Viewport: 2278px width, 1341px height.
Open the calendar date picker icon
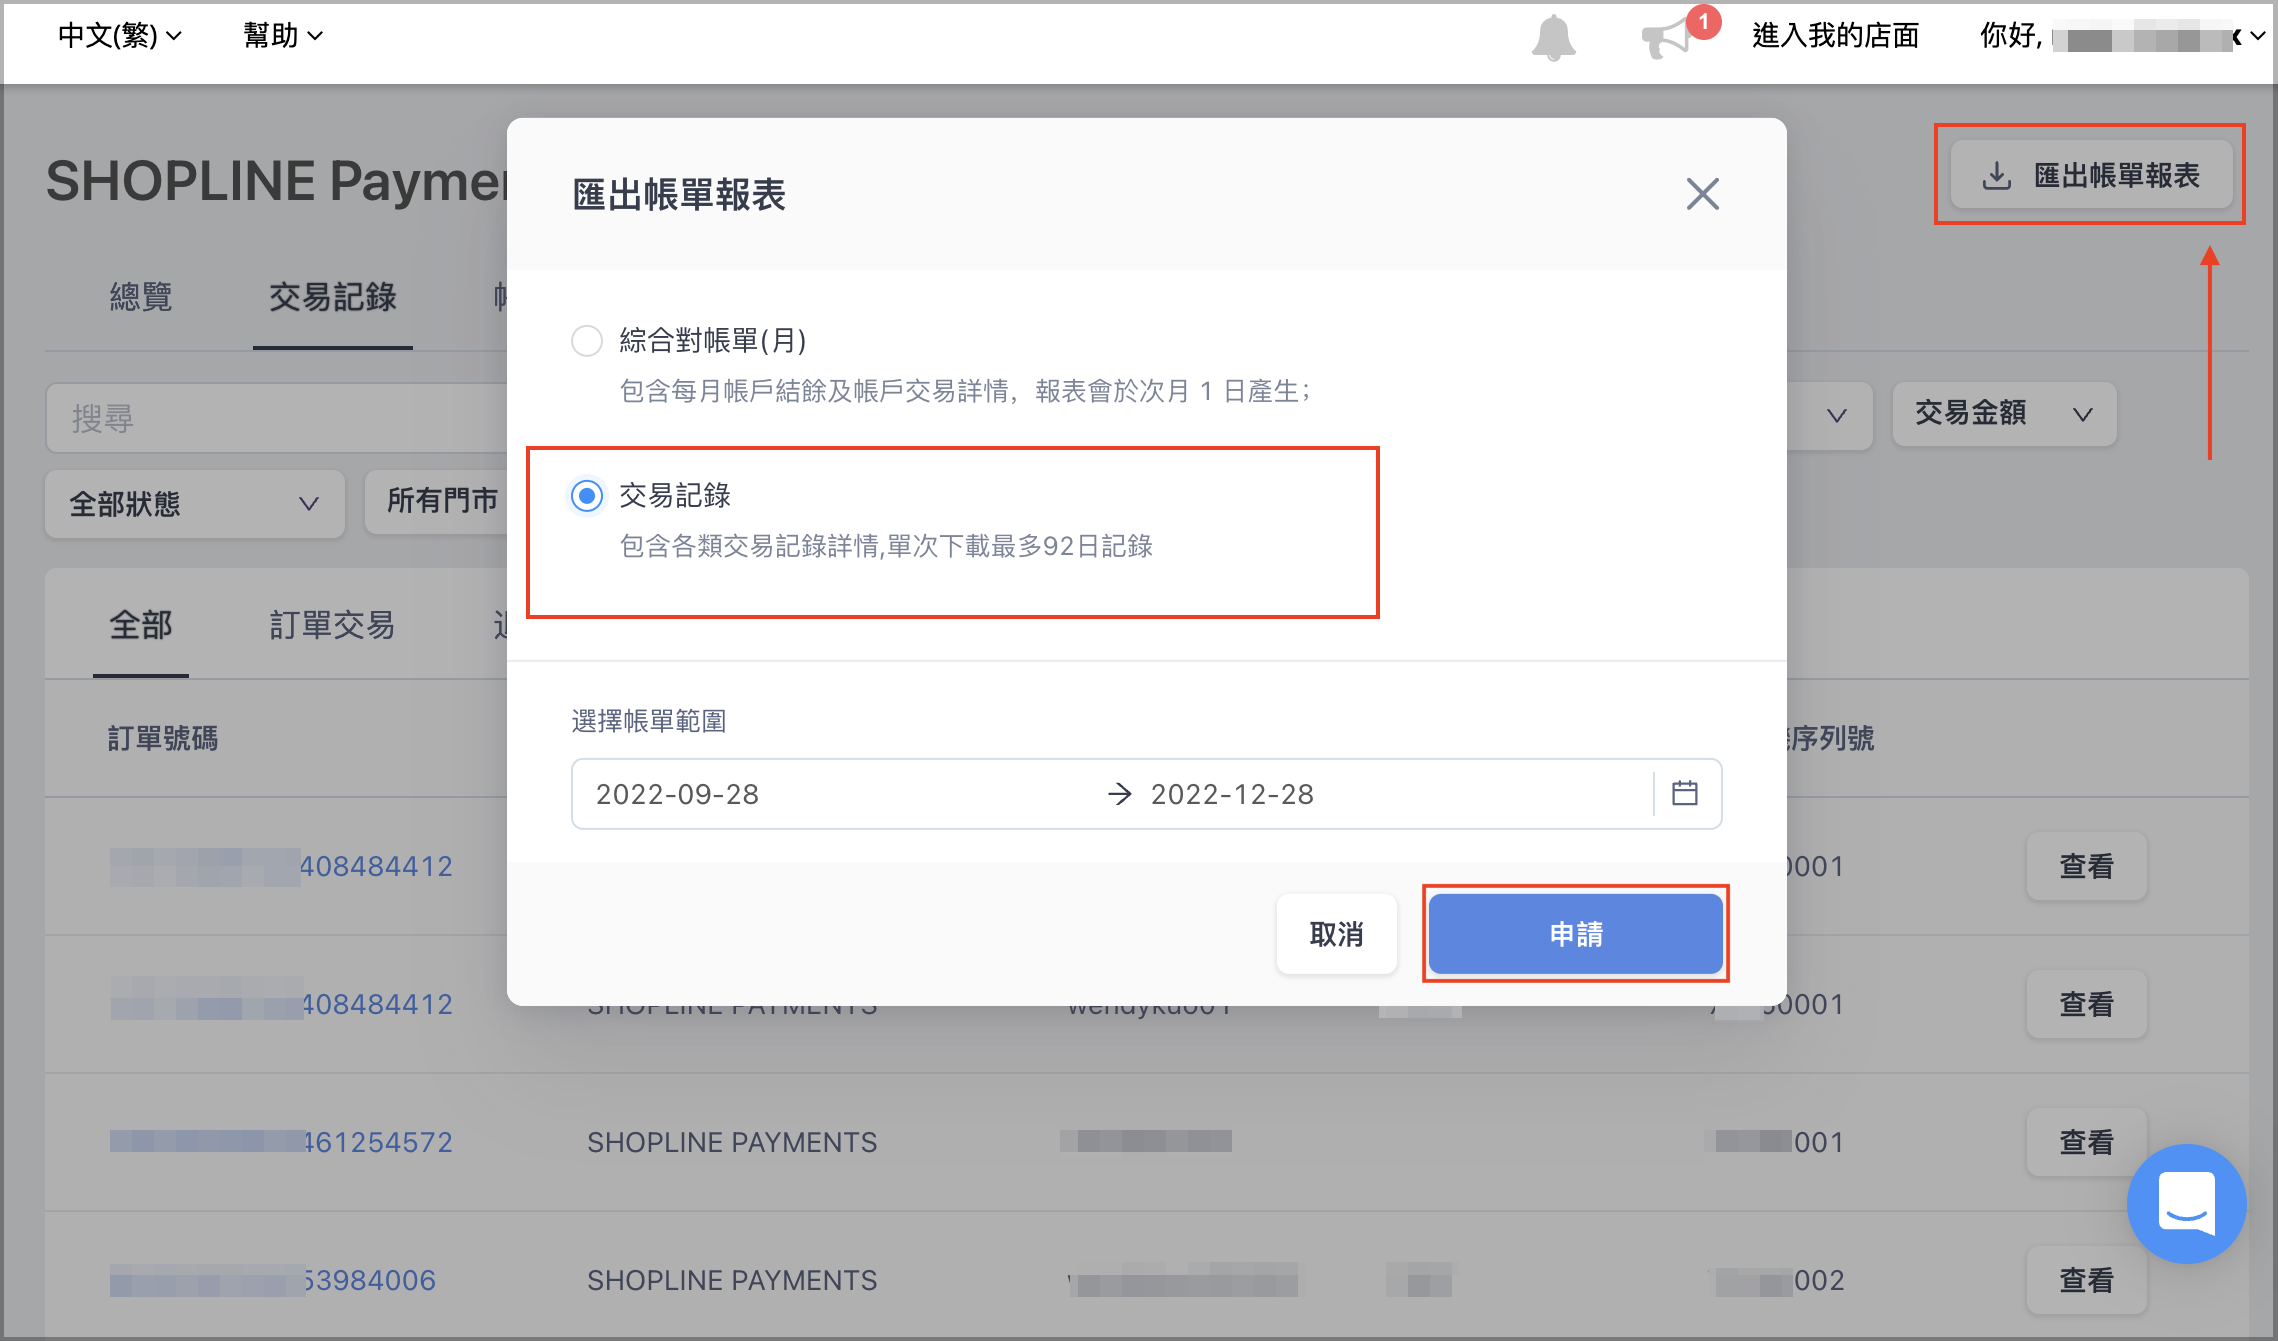(x=1685, y=793)
